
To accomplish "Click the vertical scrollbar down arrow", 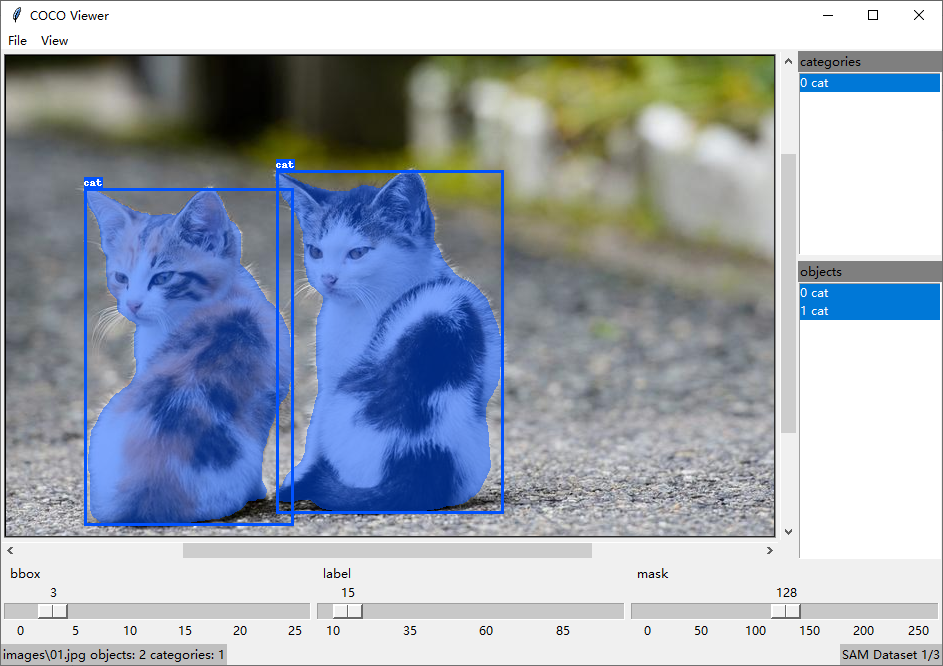I will point(788,532).
